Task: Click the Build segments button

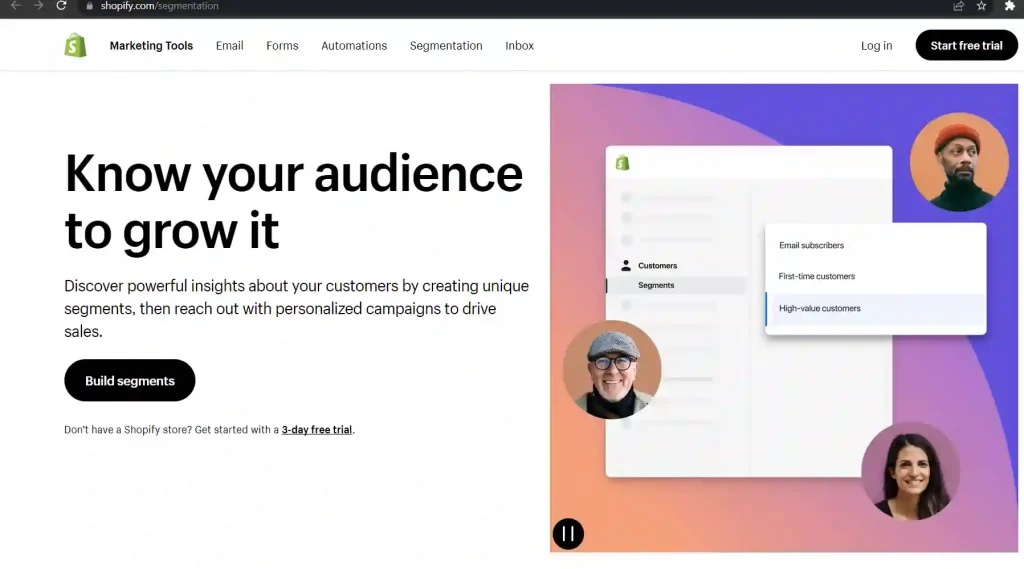Action: point(130,380)
